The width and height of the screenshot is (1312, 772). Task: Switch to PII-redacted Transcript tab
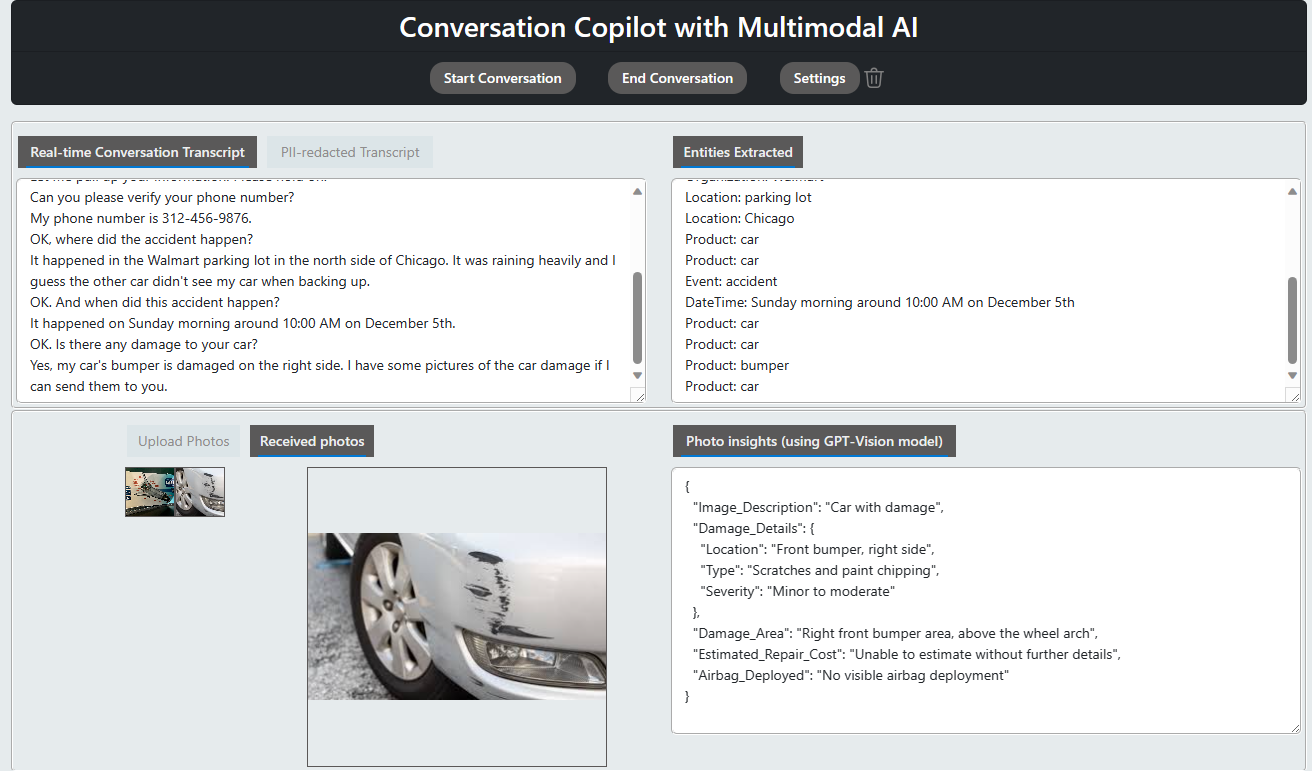point(350,152)
